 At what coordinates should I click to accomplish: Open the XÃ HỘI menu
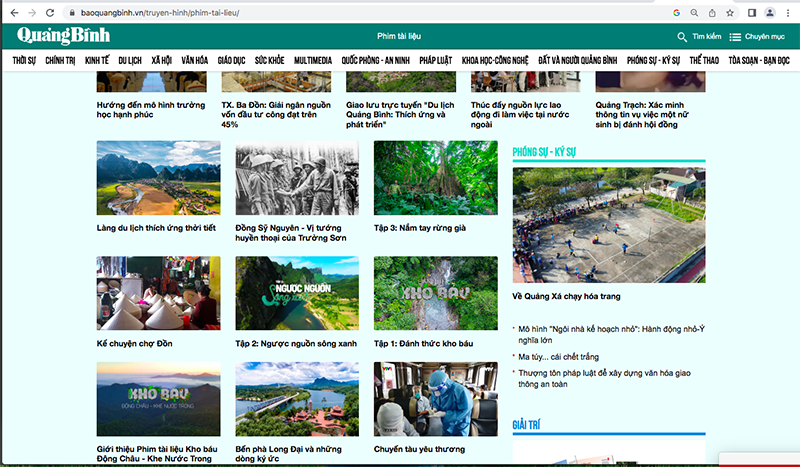(161, 60)
